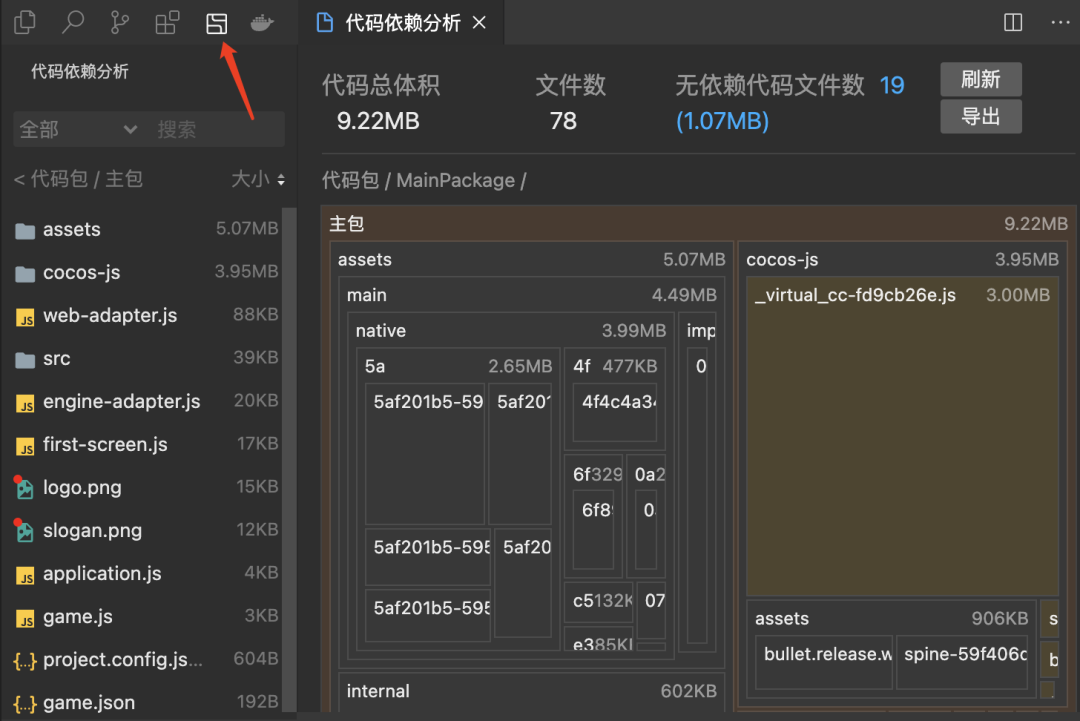Close the 代码依赖分析 tab
The height and width of the screenshot is (721, 1080).
479,23
